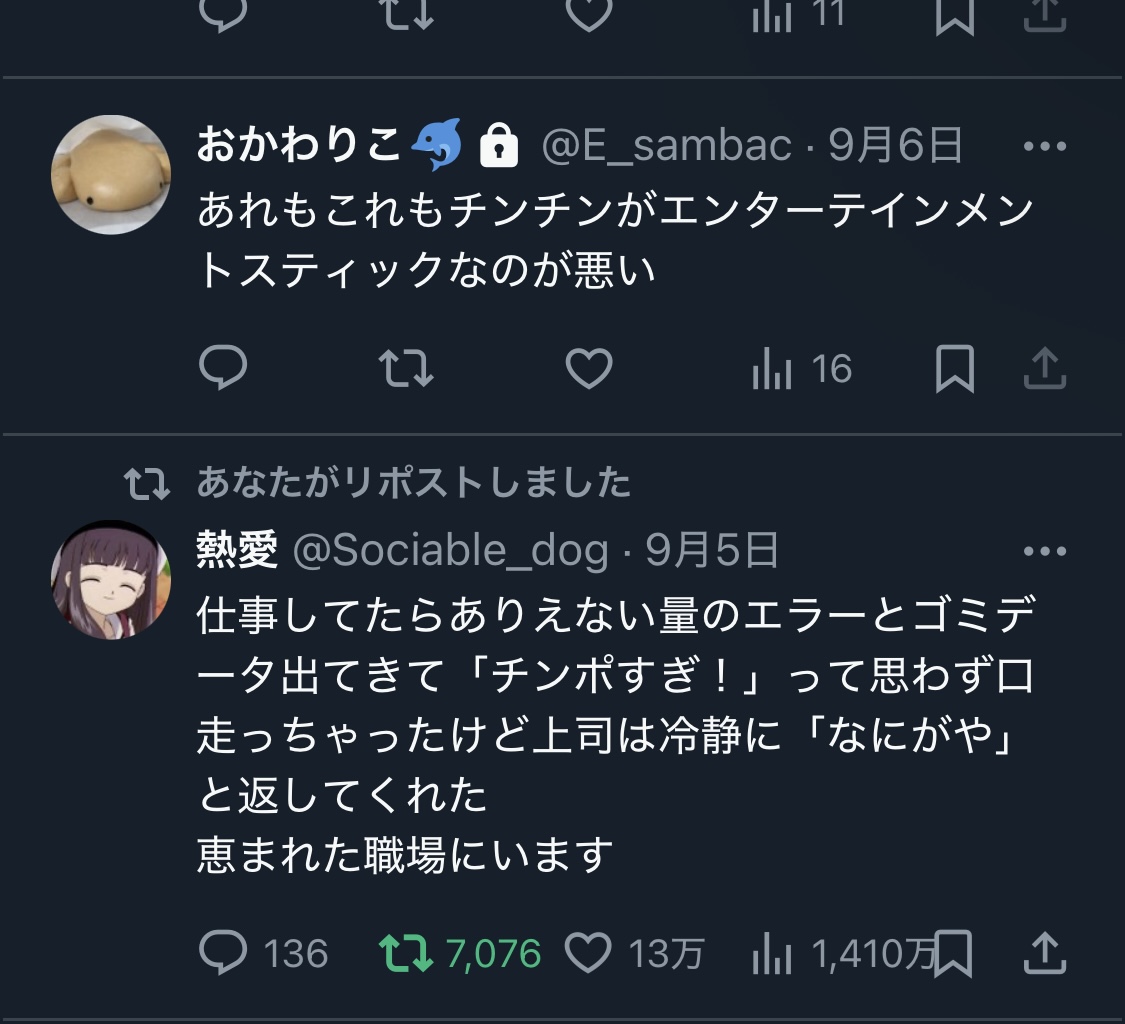Screen dimensions: 1125x1024
Task: Open the @Sociable_dog profile handle
Action: [450, 551]
